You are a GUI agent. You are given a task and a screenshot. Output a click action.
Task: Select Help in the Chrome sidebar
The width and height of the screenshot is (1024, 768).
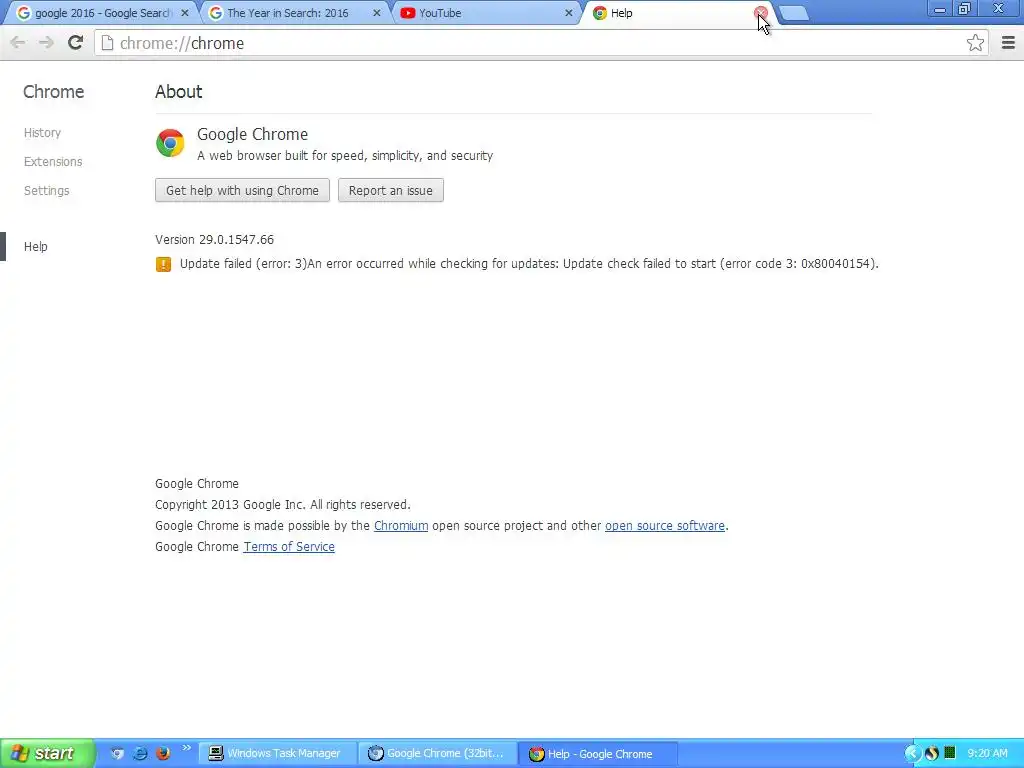tap(35, 246)
